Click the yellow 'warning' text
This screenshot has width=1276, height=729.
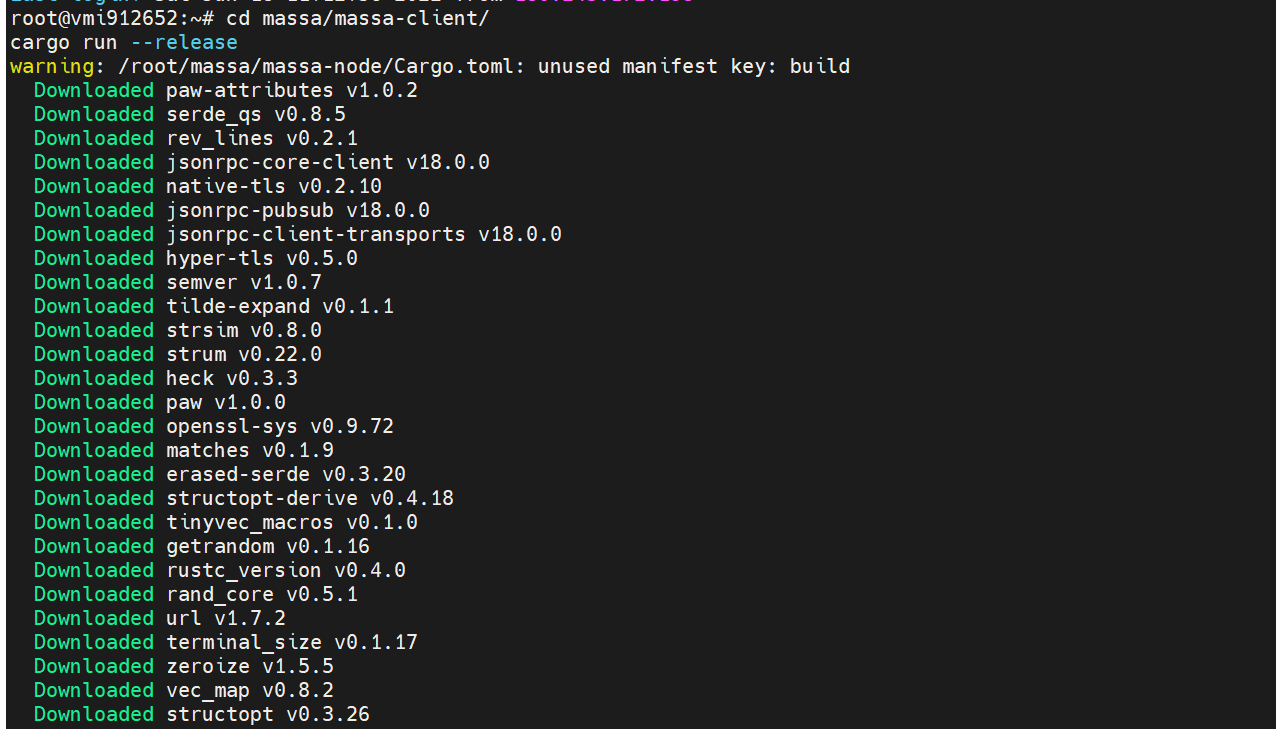click(x=51, y=67)
